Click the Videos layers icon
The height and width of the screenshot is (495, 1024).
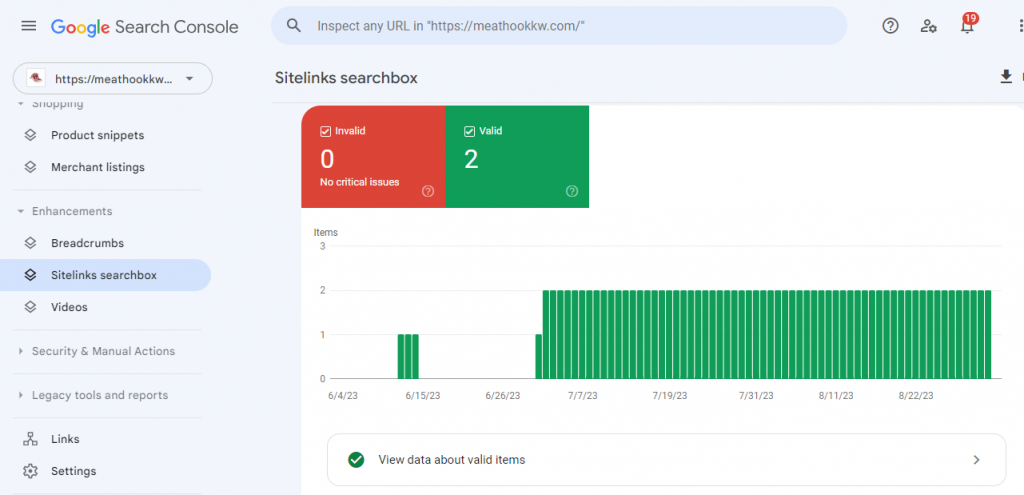[30, 307]
